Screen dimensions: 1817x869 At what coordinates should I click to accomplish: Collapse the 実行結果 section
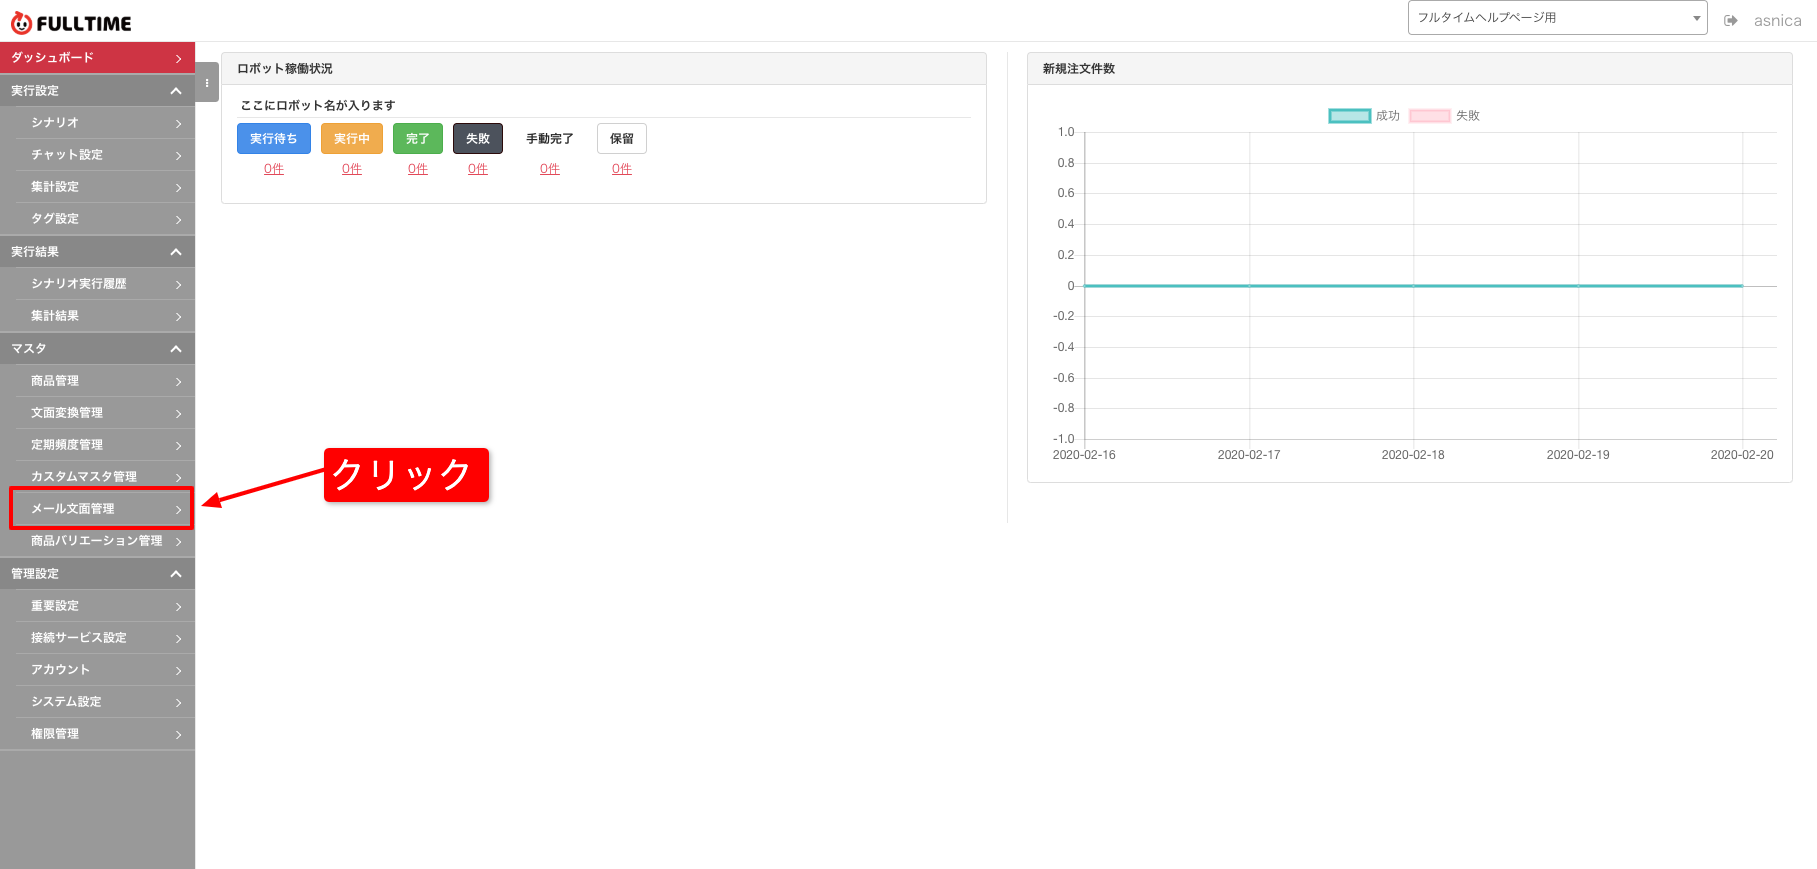pos(97,252)
